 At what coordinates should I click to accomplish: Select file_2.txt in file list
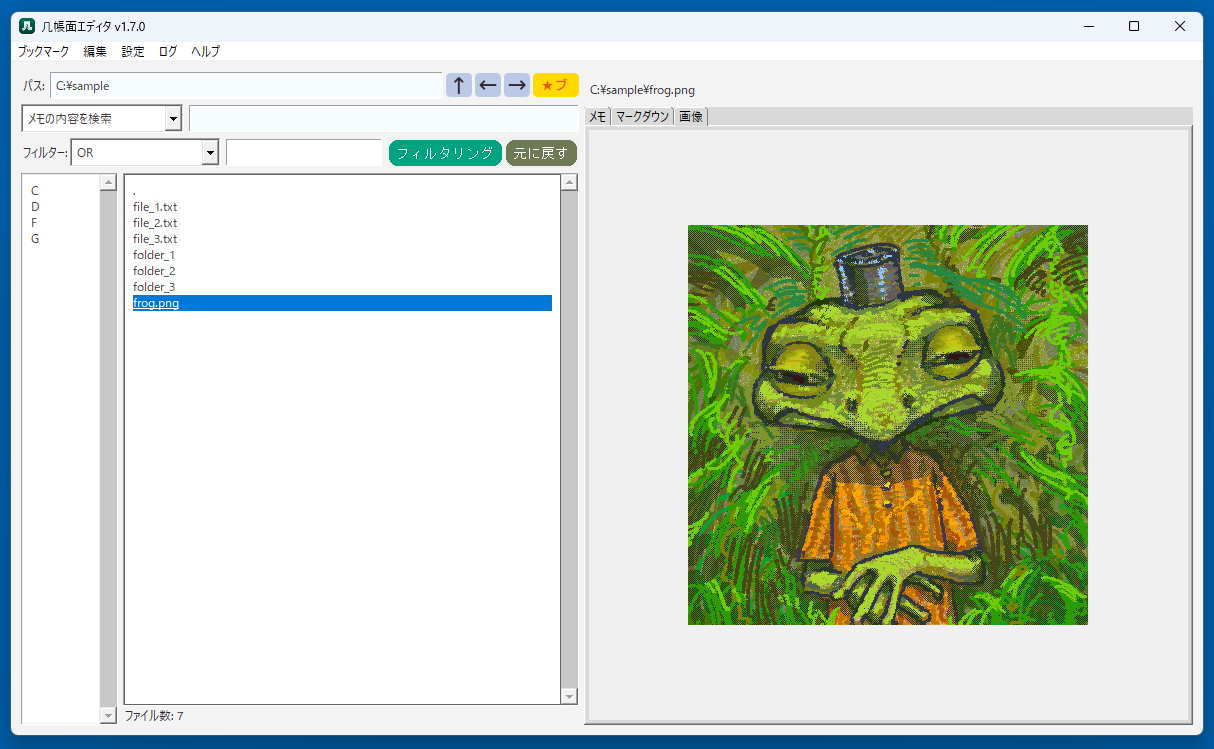pyautogui.click(x=155, y=223)
